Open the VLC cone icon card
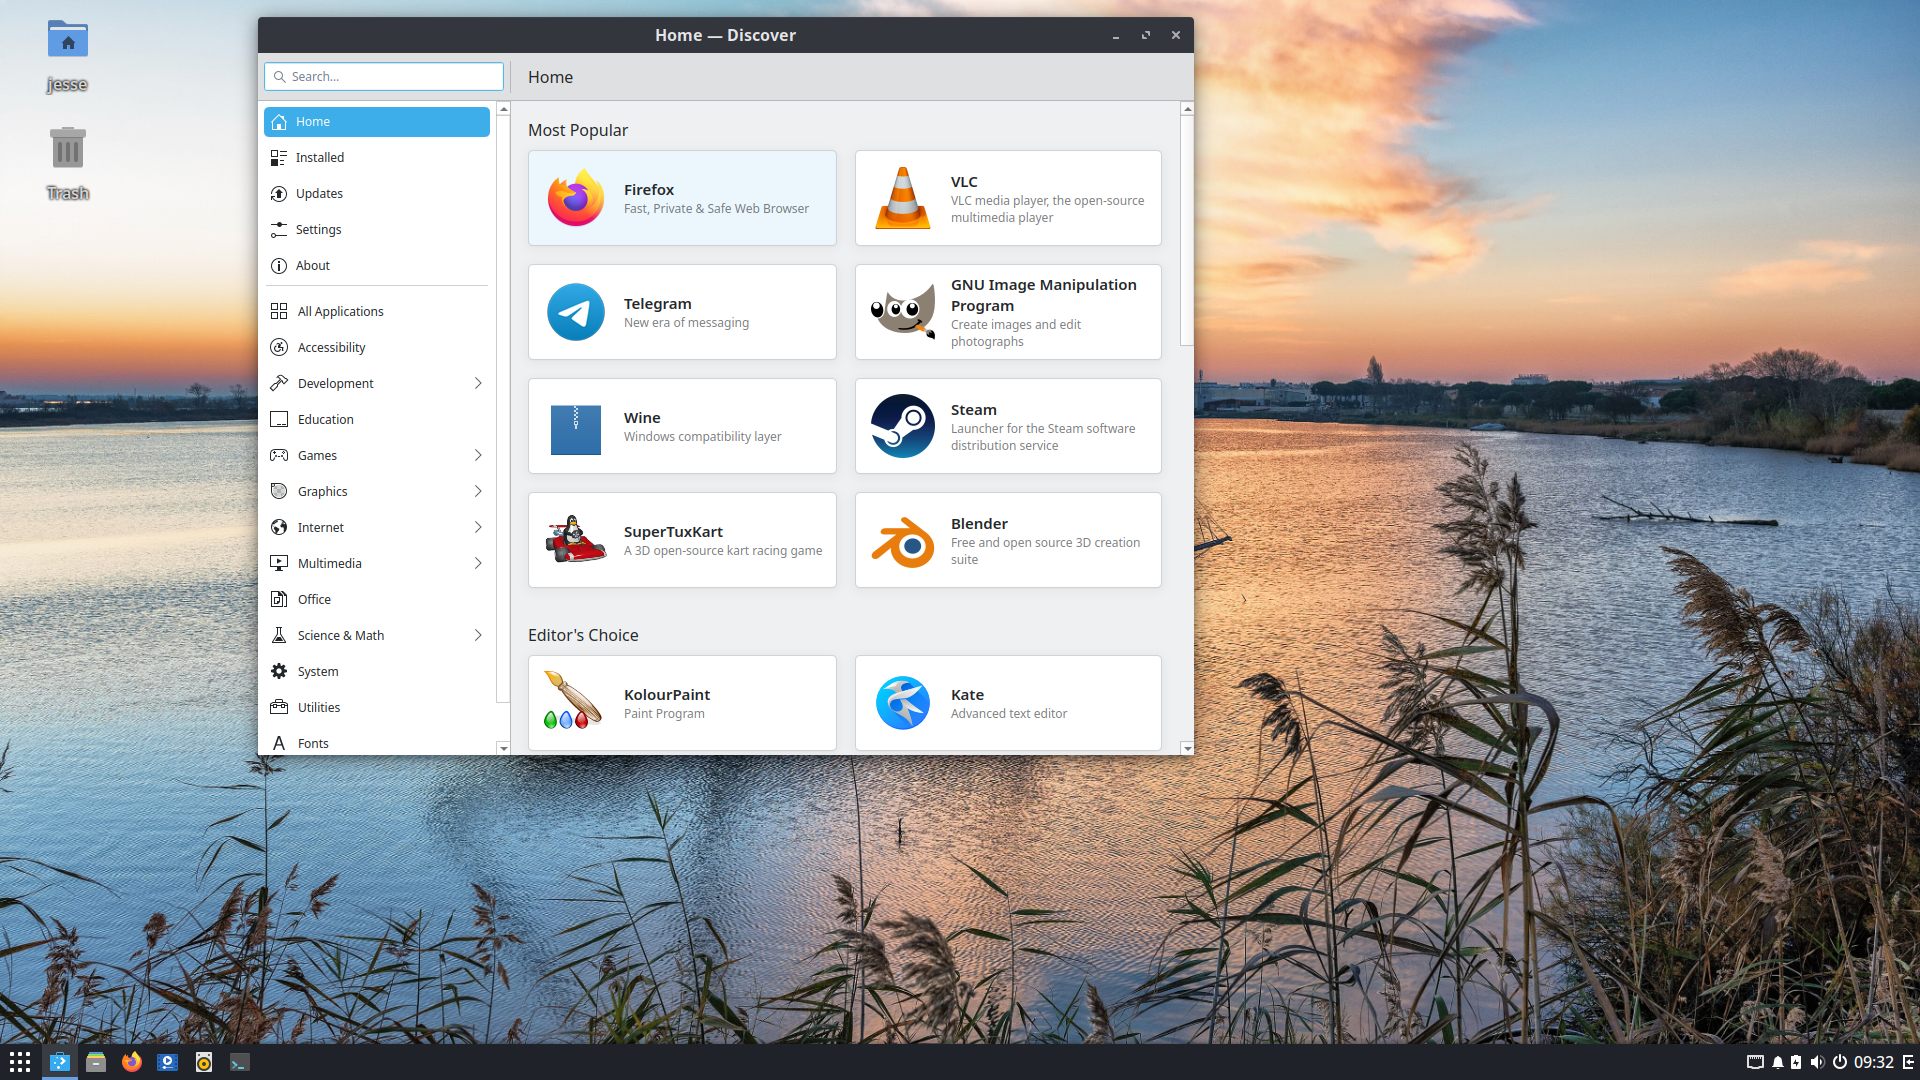This screenshot has height=1080, width=1920. point(1008,198)
